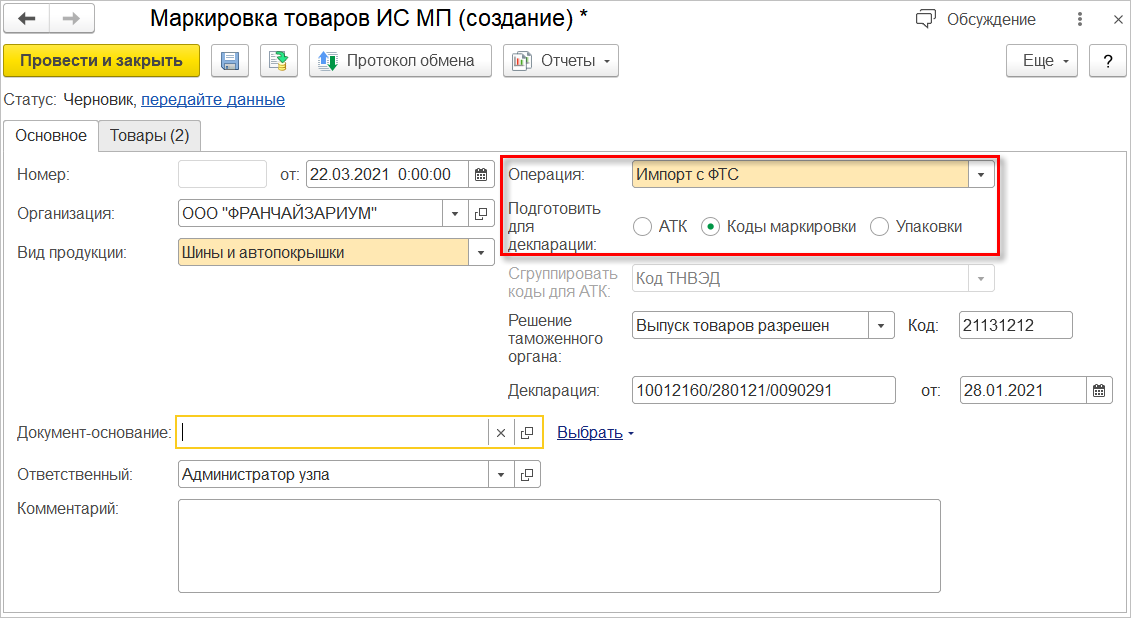Image resolution: width=1131 pixels, height=618 pixels.
Task: Expand the Операция dropdown list
Action: pyautogui.click(x=981, y=175)
